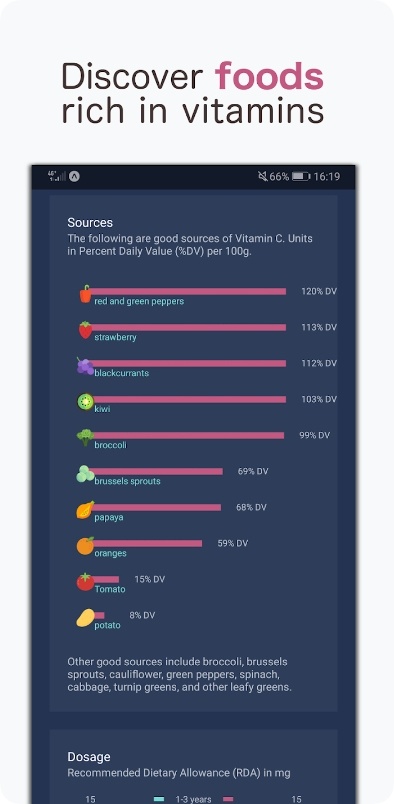This screenshot has height=804, width=394.
Task: Tap the potato icon
Action: coord(85,618)
